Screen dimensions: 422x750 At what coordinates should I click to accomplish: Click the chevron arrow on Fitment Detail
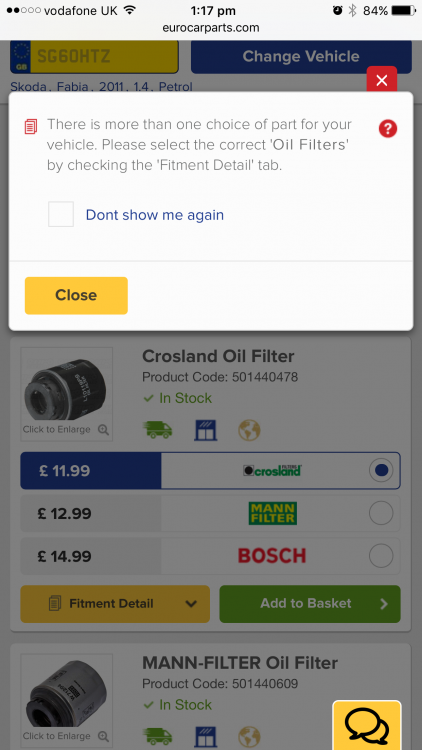pyautogui.click(x=191, y=604)
